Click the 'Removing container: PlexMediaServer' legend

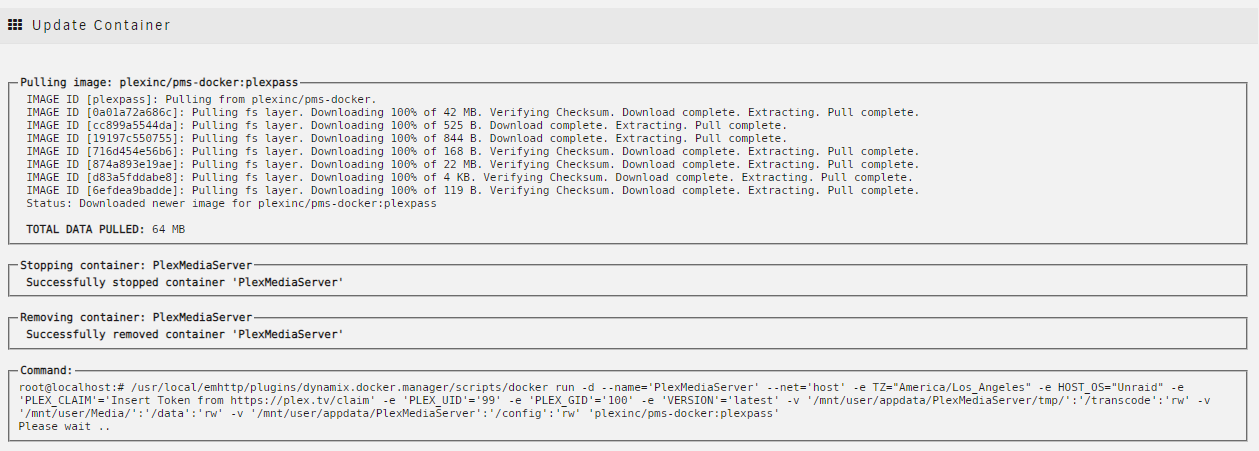136,317
